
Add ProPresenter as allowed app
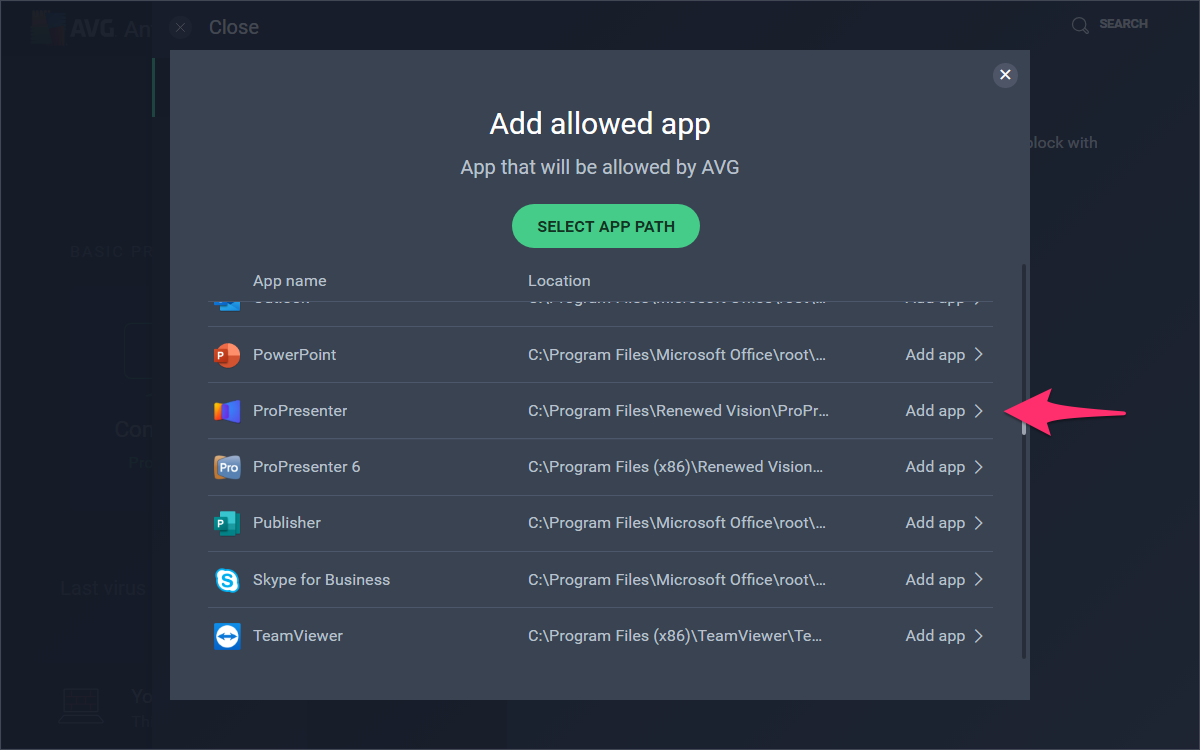(945, 411)
